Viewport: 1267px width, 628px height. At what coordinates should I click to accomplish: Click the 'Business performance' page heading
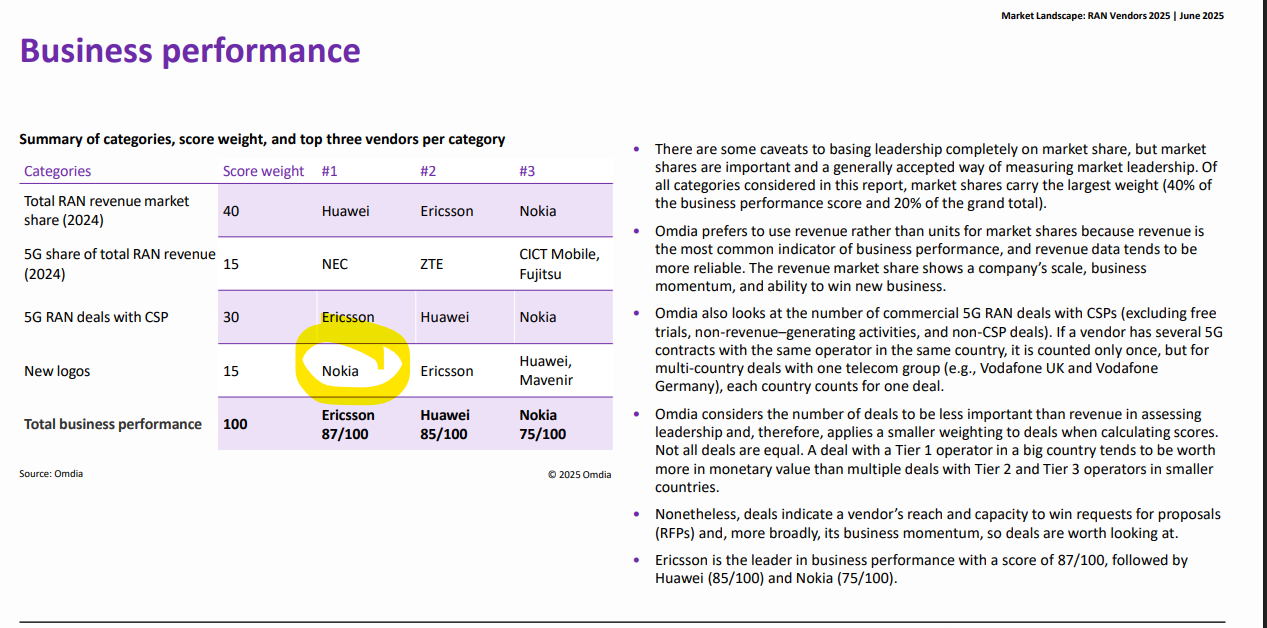[x=190, y=51]
